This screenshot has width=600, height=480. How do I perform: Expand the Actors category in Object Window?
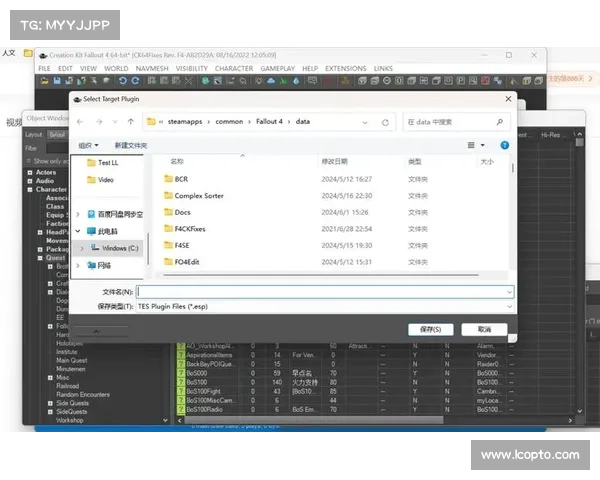click(x=30, y=173)
